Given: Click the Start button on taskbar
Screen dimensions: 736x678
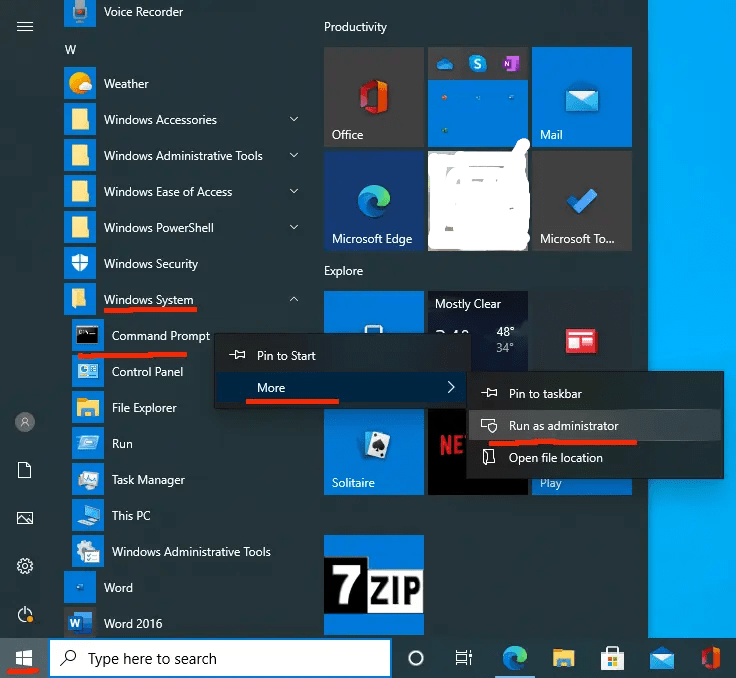Looking at the screenshot, I should coord(23,658).
